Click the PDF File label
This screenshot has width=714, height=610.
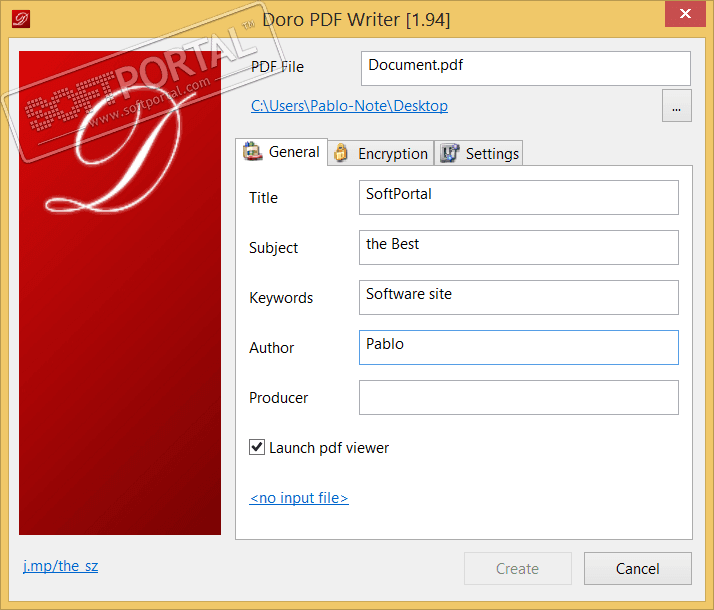[x=277, y=66]
